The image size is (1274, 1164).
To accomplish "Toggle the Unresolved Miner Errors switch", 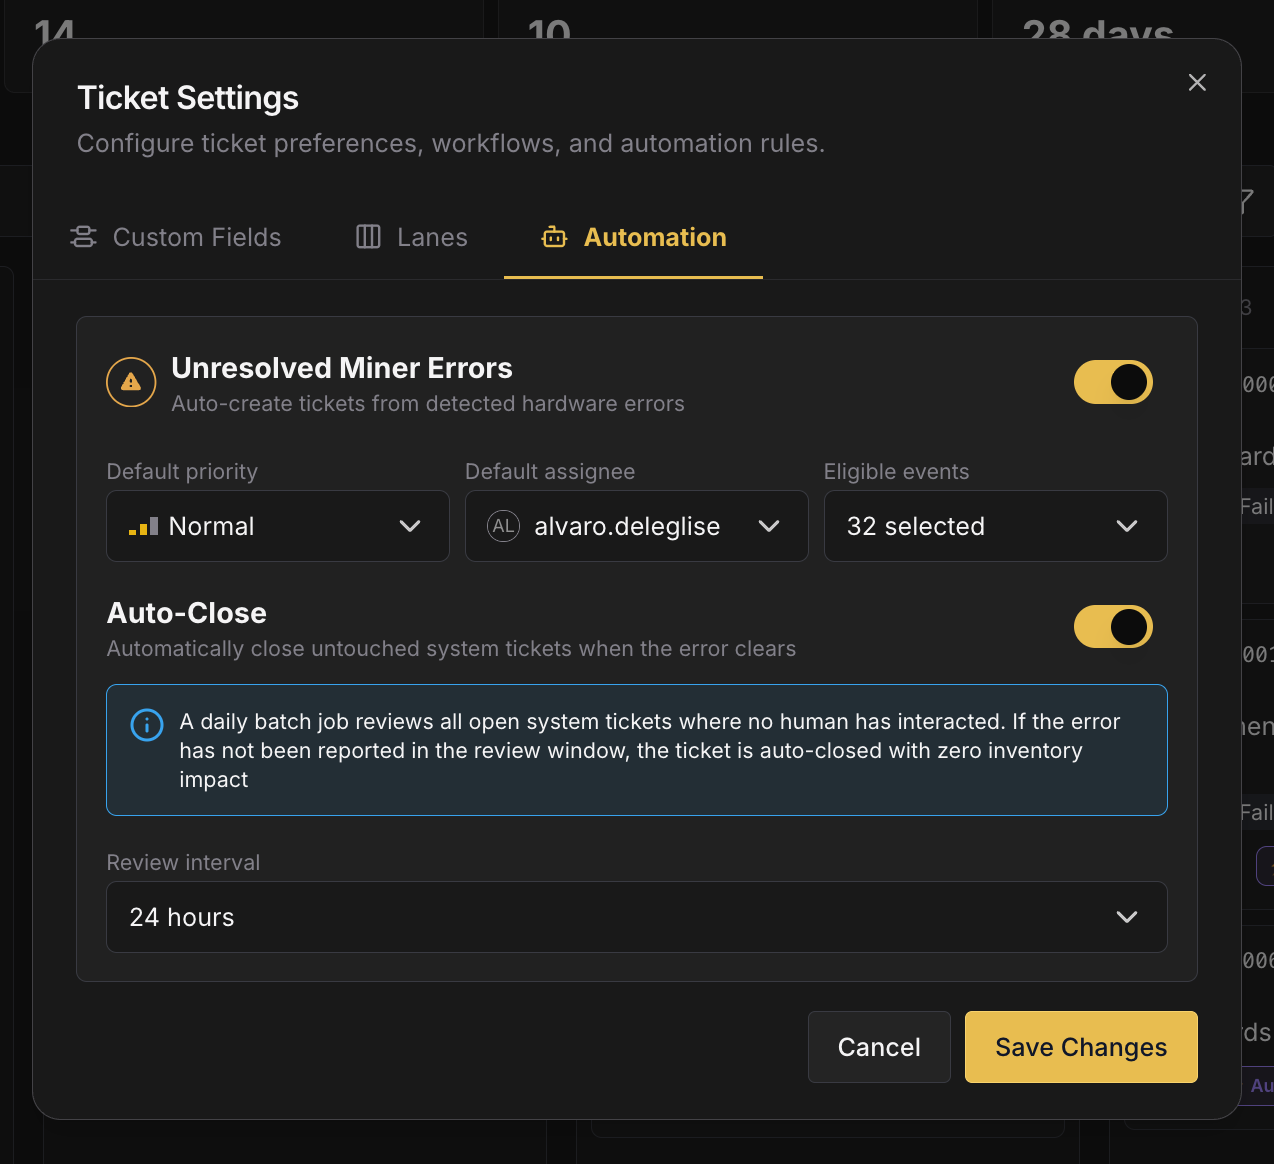I will point(1113,382).
